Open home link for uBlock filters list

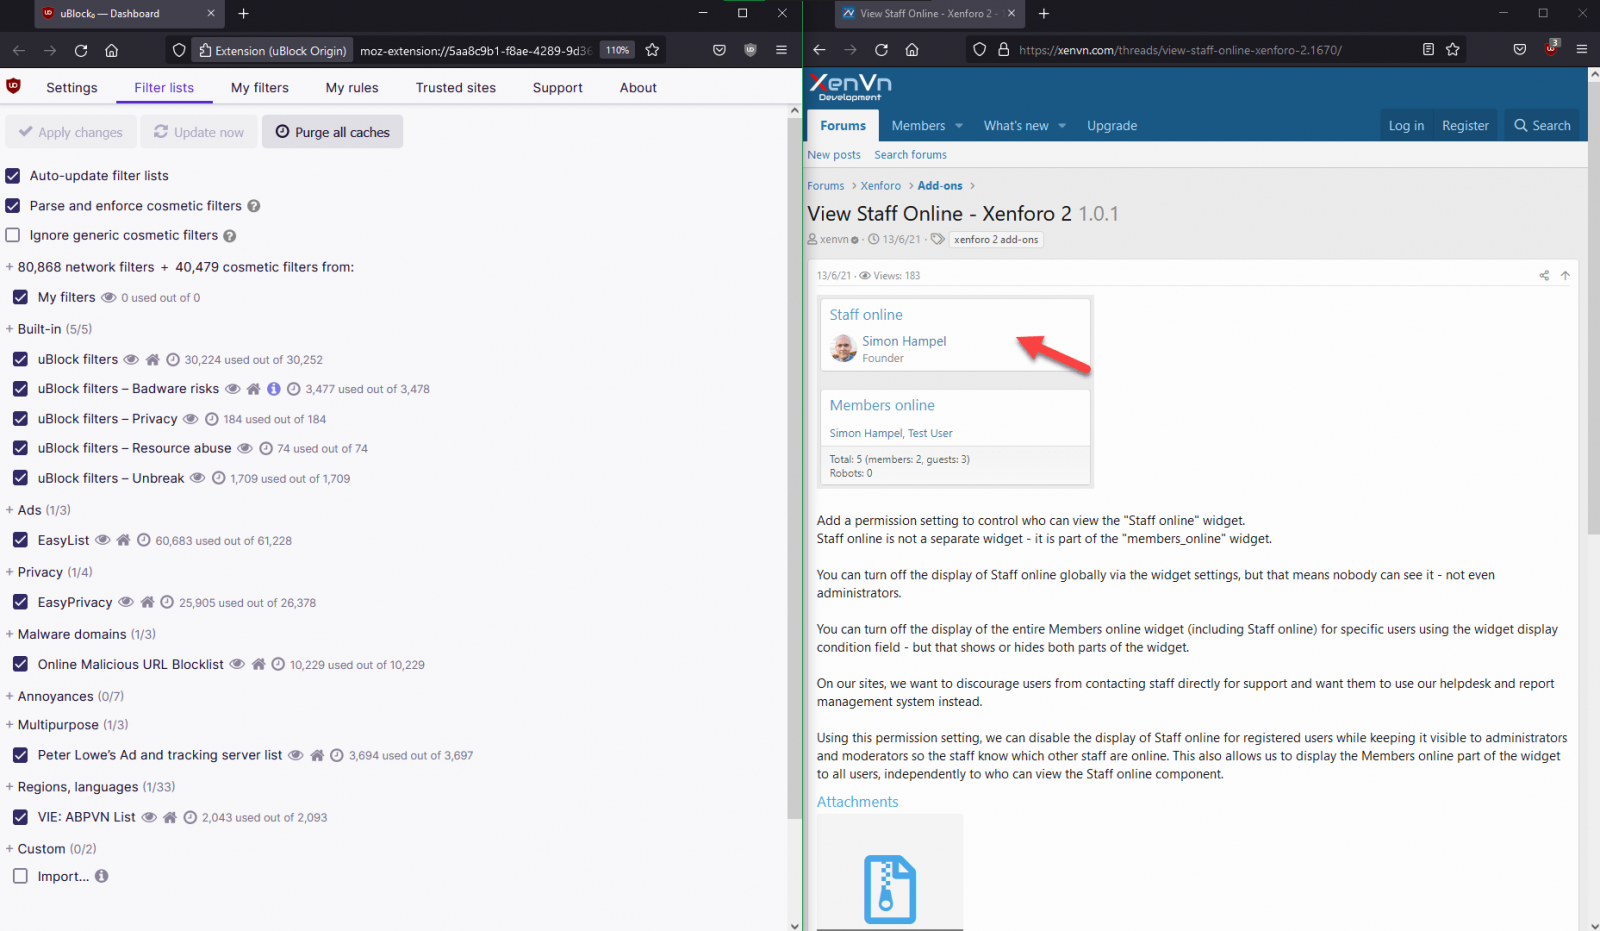tap(153, 359)
